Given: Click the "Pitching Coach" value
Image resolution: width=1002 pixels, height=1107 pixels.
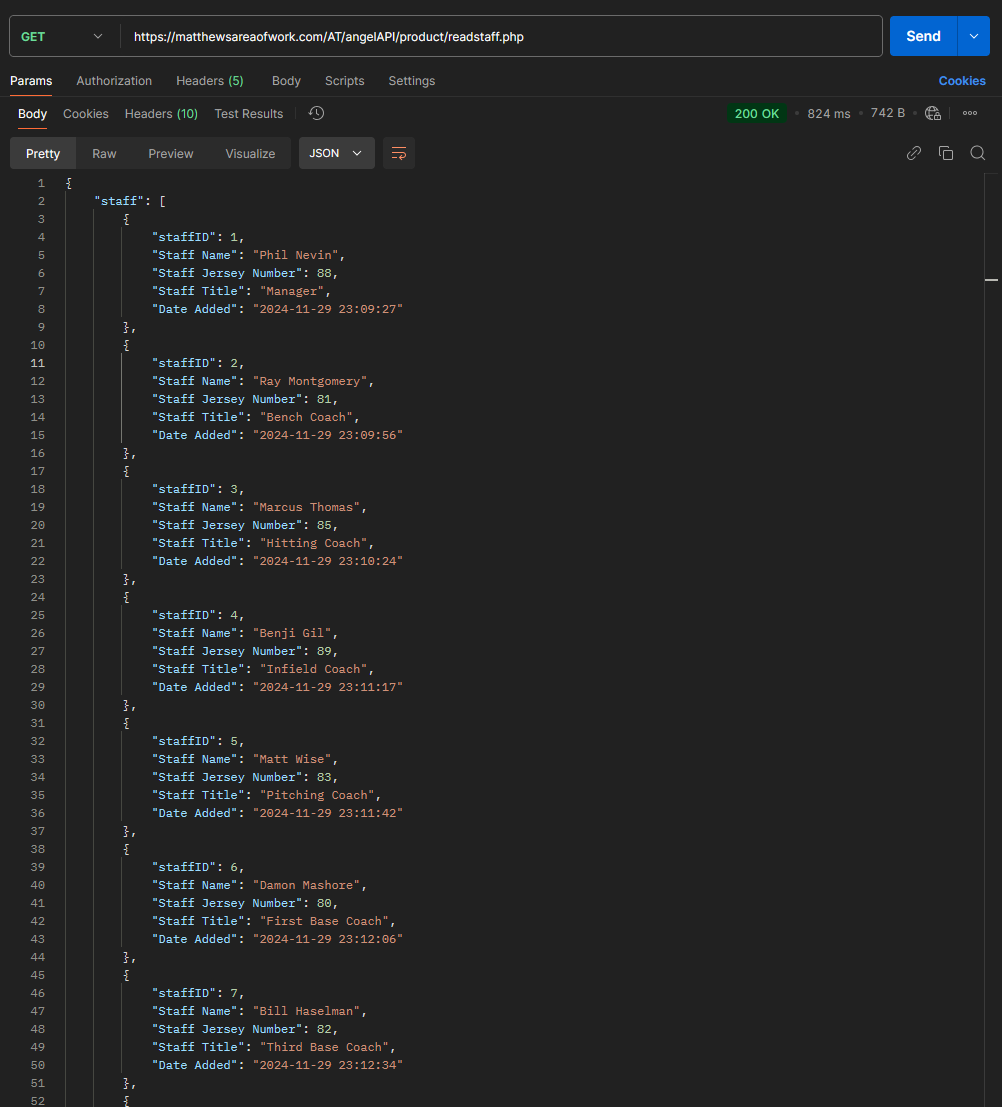Looking at the screenshot, I should [x=317, y=795].
